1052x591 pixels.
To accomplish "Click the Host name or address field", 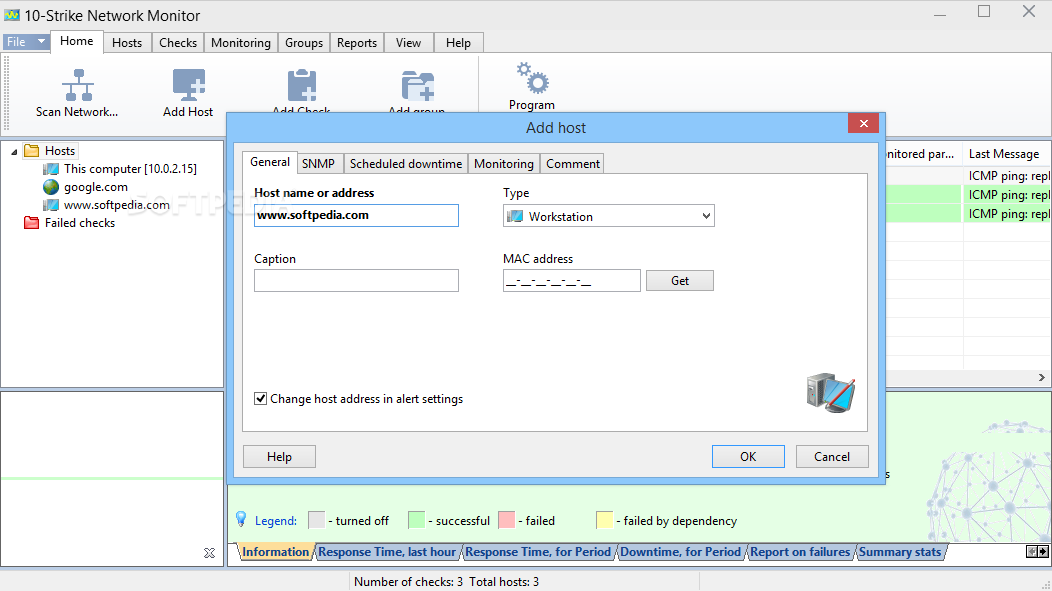I will tap(356, 215).
